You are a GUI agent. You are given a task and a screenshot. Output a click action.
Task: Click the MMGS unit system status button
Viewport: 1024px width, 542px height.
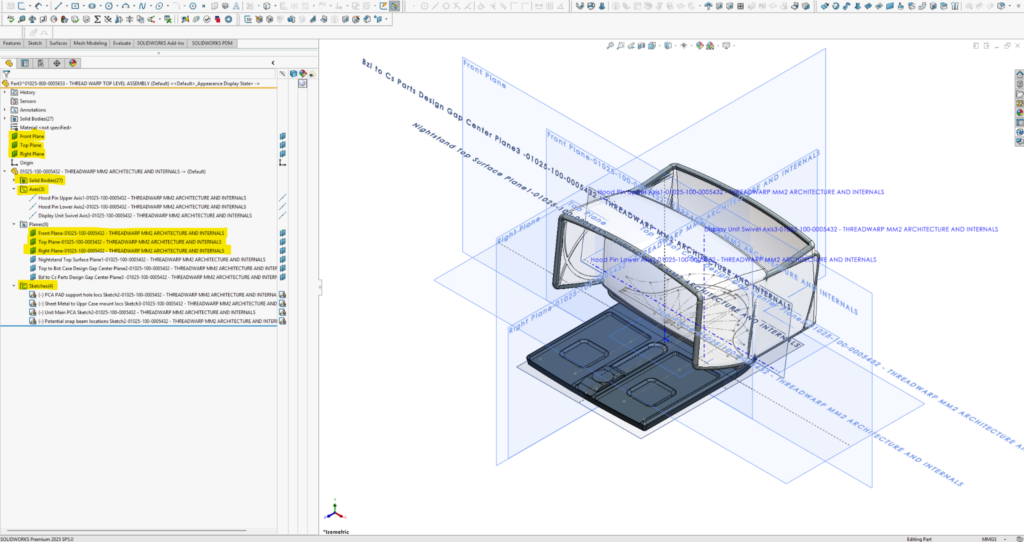[x=989, y=539]
